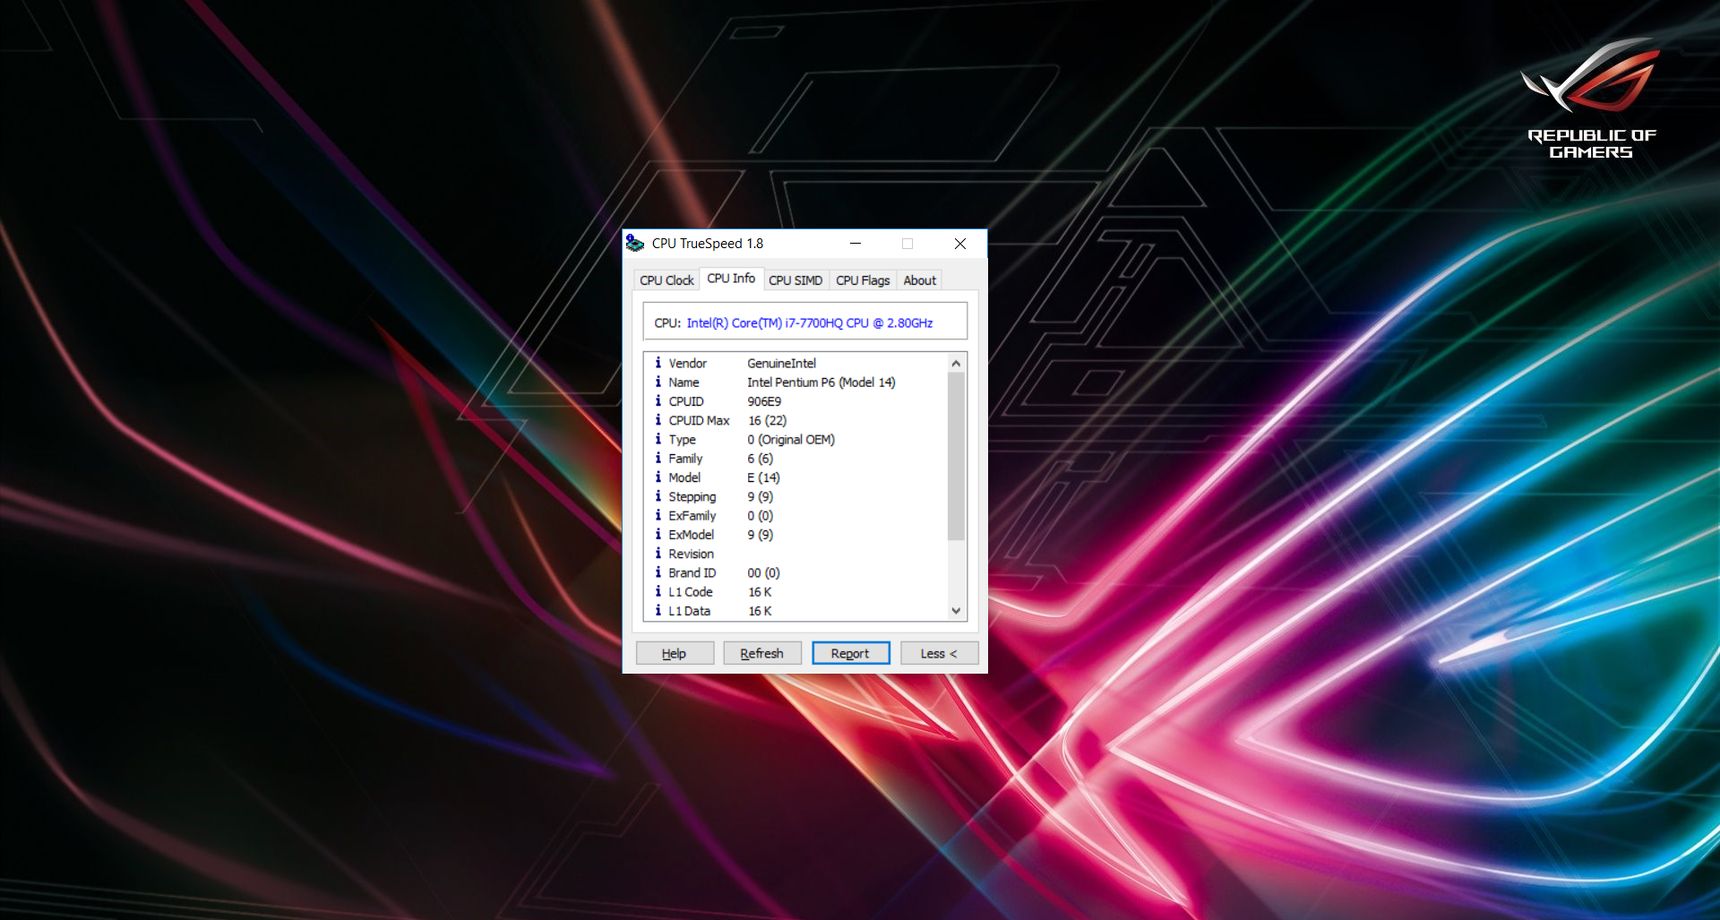Image resolution: width=1720 pixels, height=920 pixels.
Task: Select the '0 (Original OEM)' type value
Action: pos(790,439)
